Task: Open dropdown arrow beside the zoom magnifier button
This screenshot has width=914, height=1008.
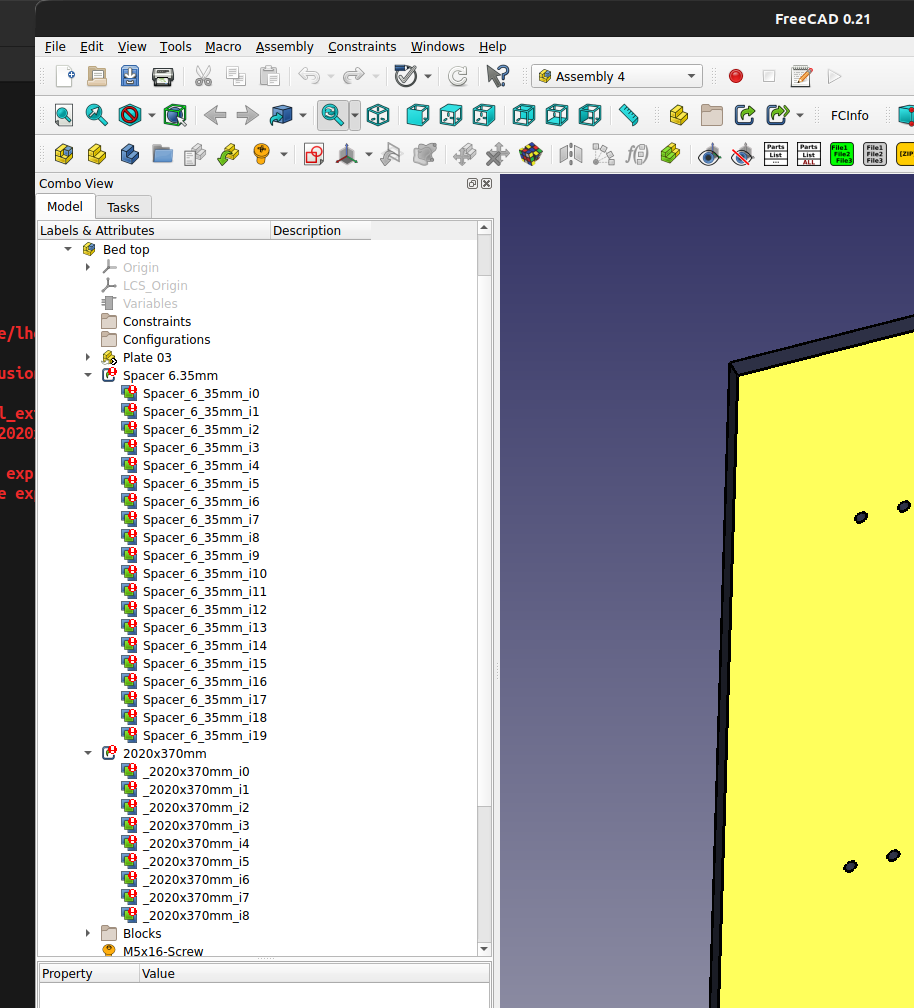Action: click(x=354, y=116)
